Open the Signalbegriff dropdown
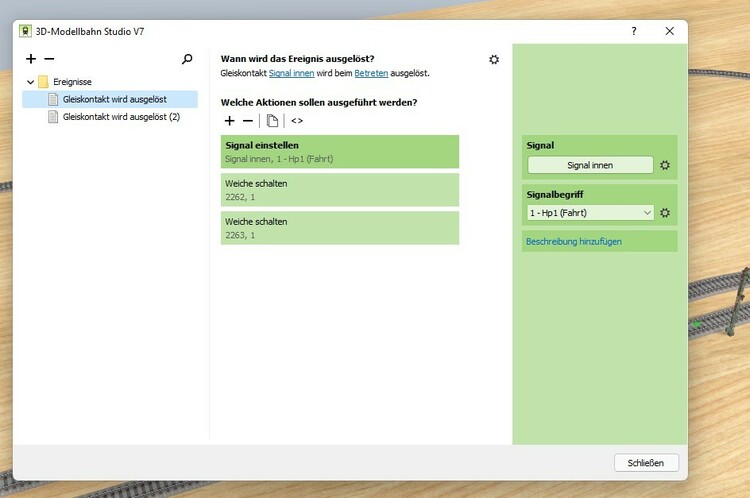750x498 pixels. [x=590, y=213]
